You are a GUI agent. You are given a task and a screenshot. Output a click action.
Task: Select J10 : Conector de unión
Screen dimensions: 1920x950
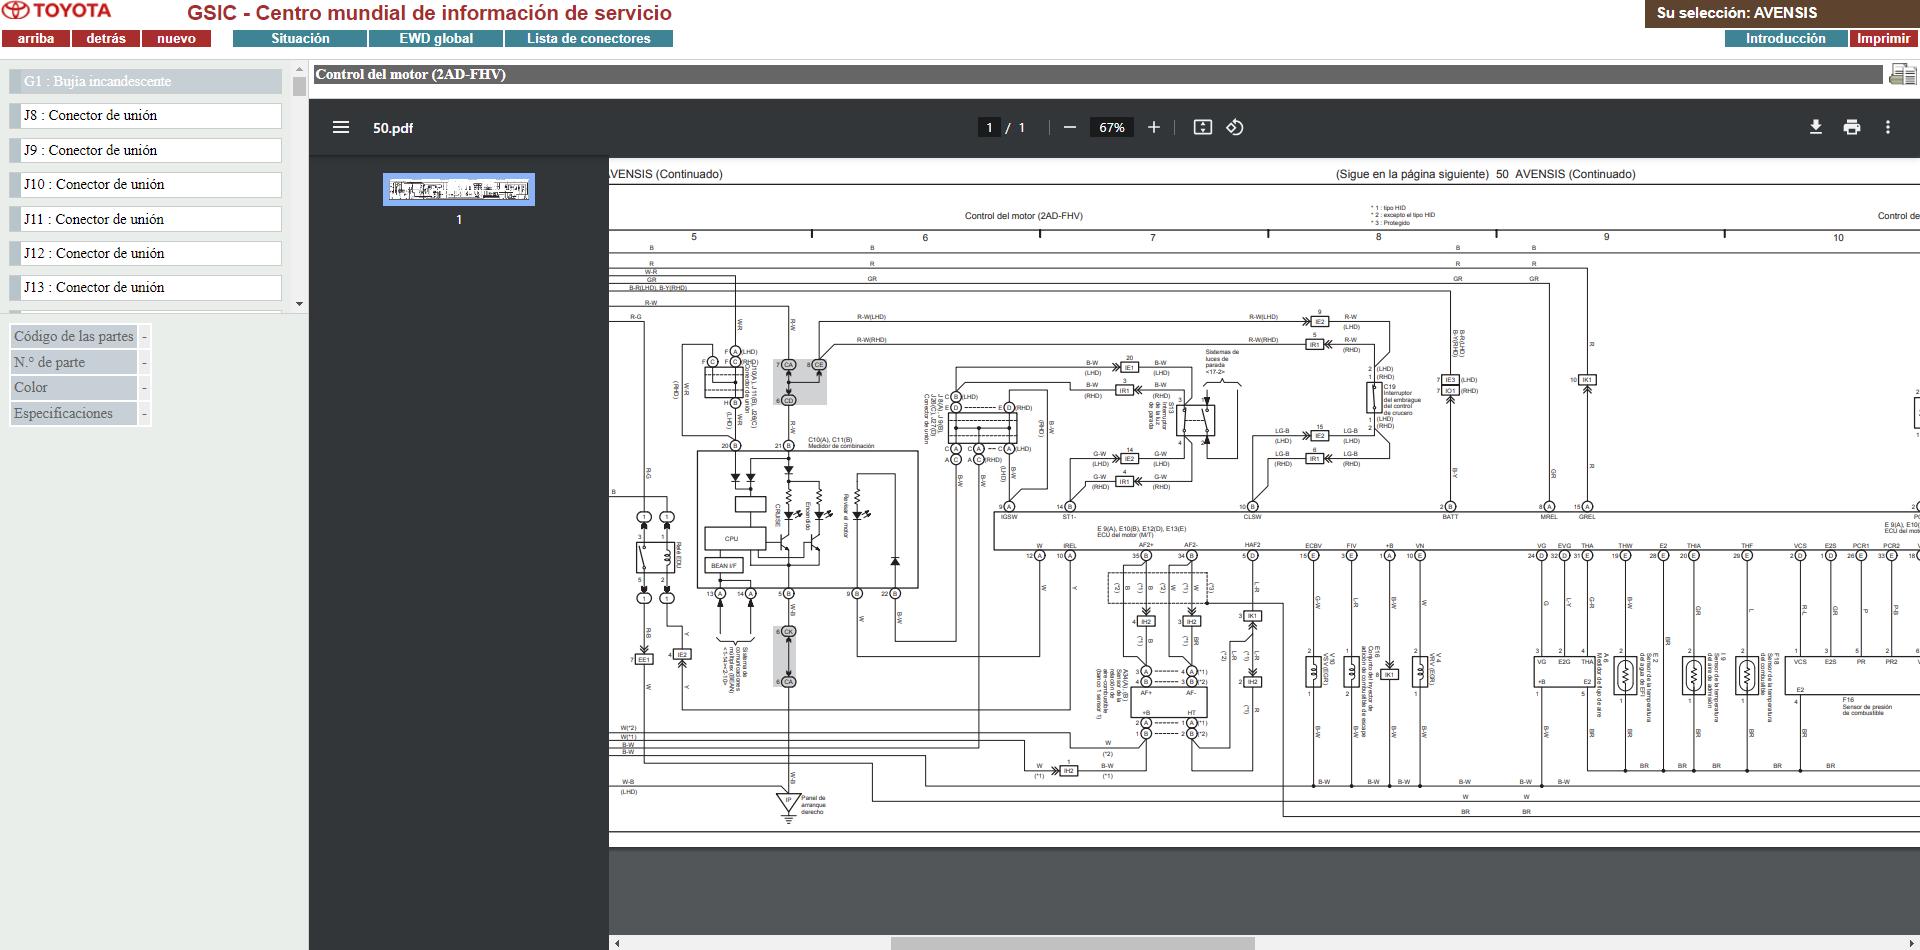[146, 184]
